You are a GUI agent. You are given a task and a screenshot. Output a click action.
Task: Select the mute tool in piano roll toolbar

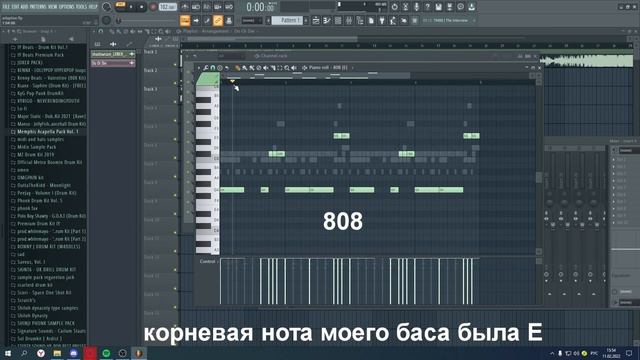point(265,68)
